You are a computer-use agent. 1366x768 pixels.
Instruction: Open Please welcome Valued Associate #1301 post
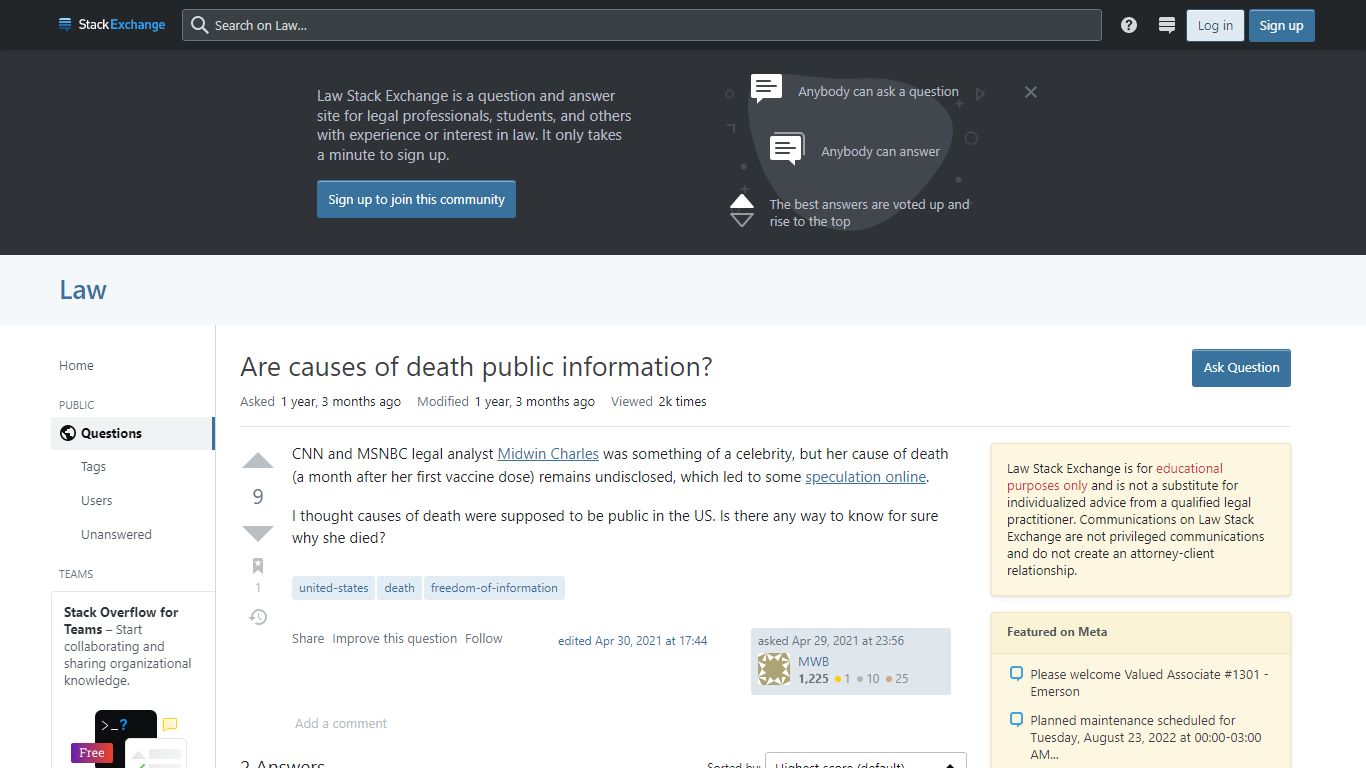tap(1149, 683)
